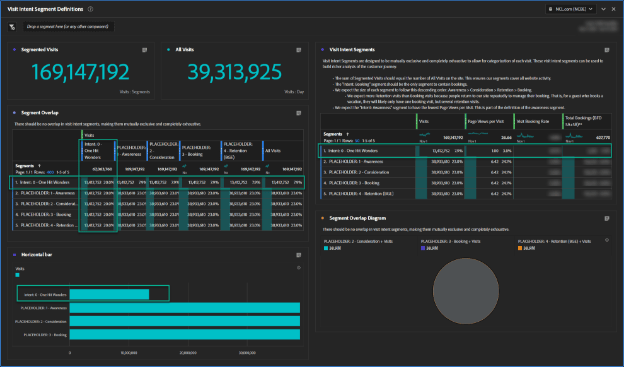
Task: Click Segment Overlap Diagram orange source dot
Action: tap(323, 218)
